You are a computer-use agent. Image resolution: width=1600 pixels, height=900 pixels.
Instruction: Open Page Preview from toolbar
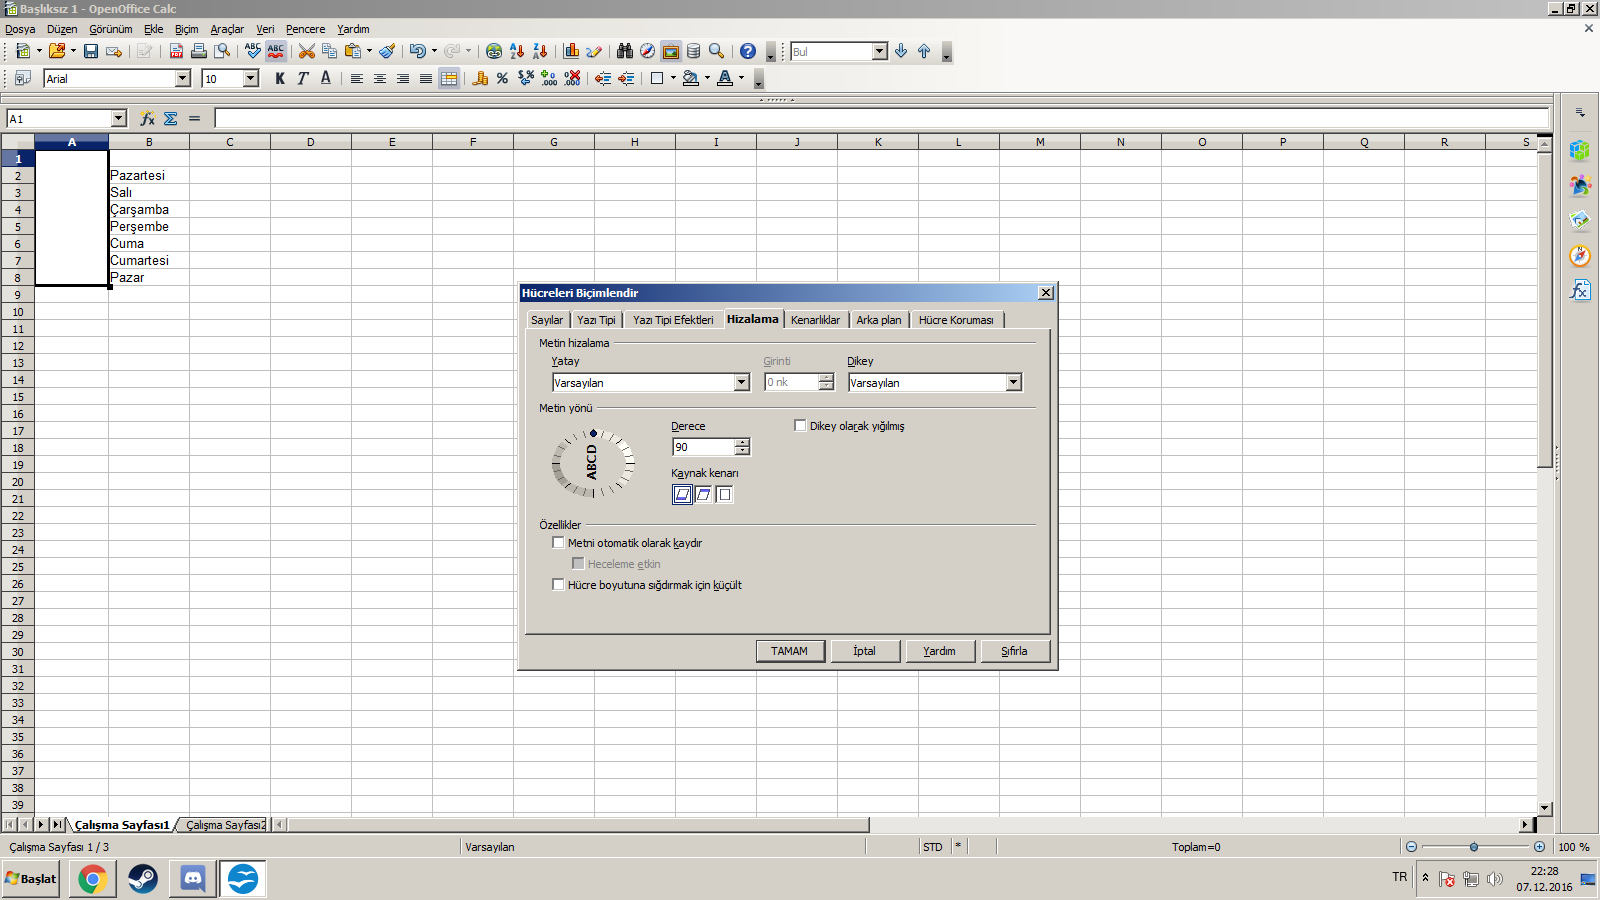click(x=222, y=51)
